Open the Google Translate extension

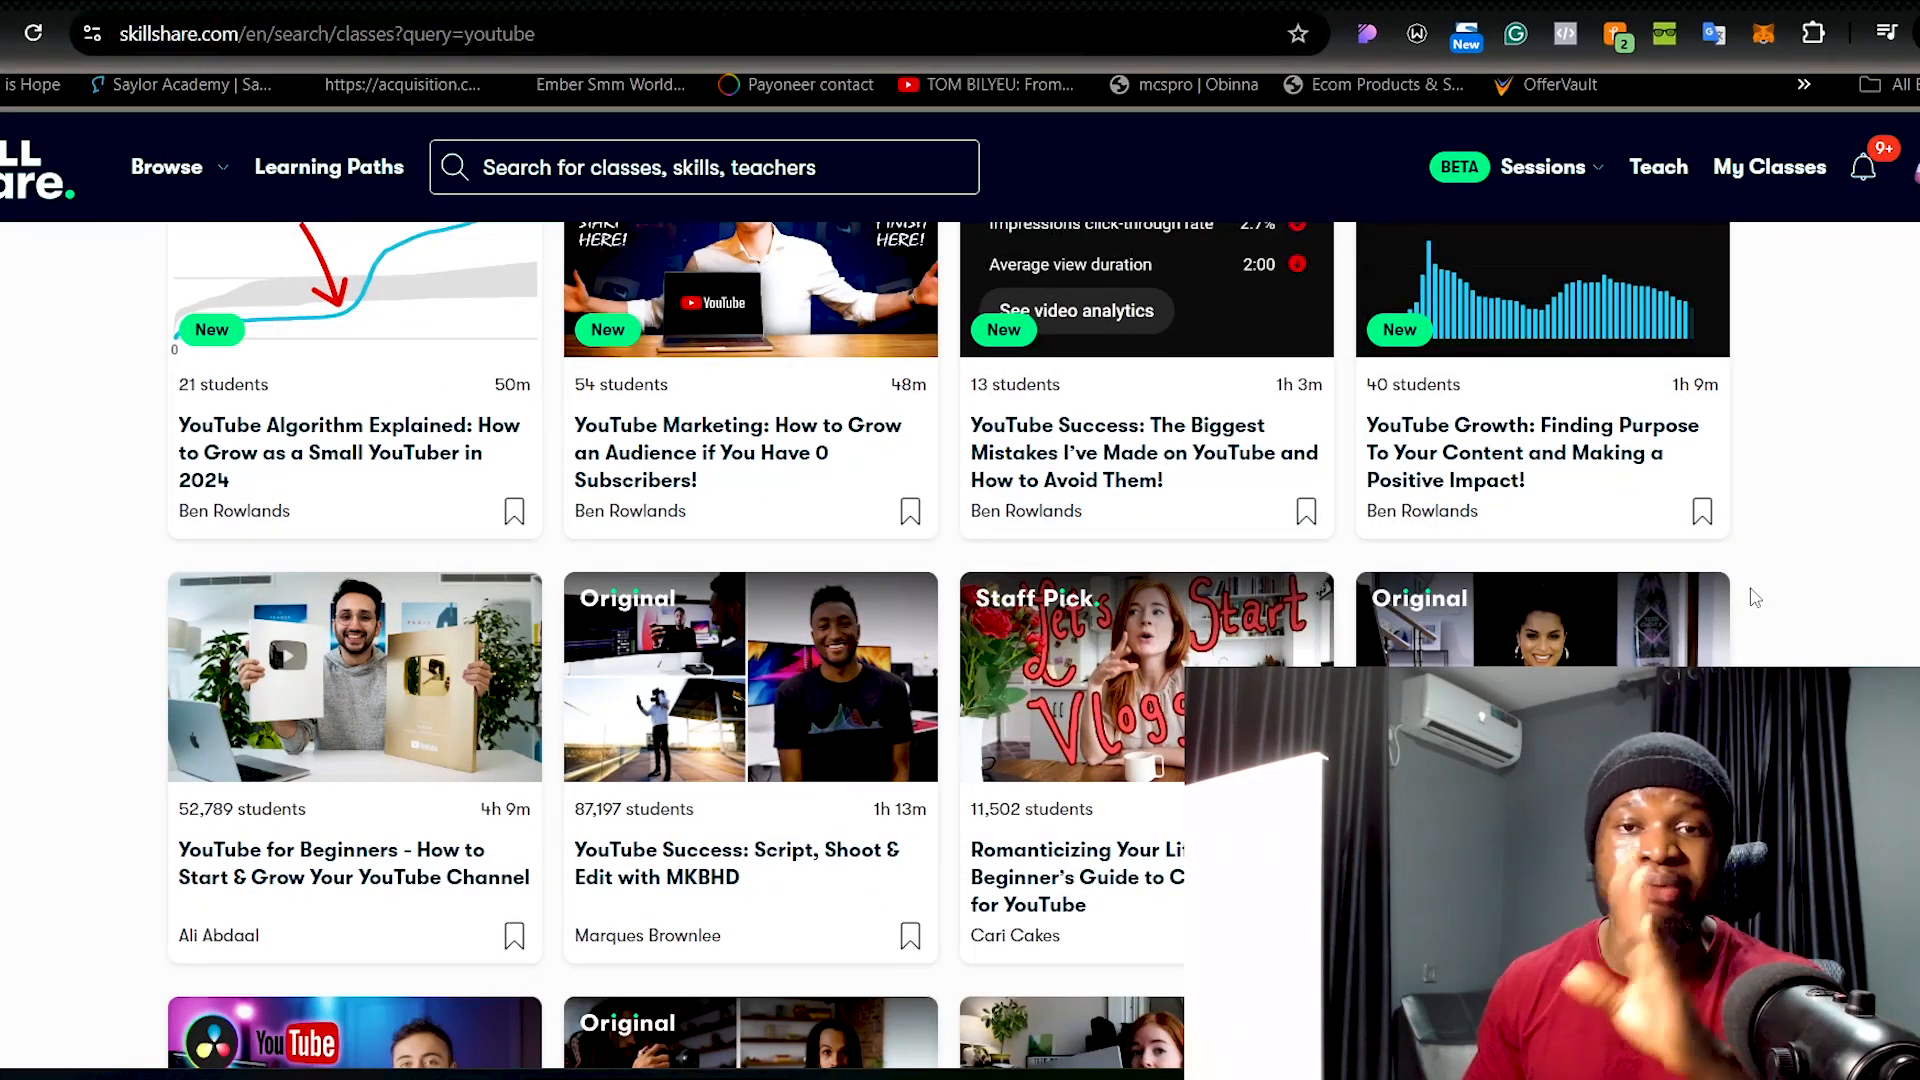coord(1714,34)
